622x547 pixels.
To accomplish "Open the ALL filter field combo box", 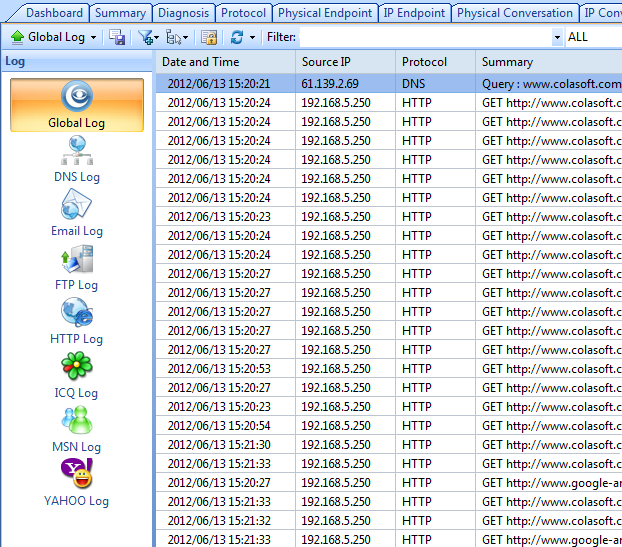I will point(593,37).
